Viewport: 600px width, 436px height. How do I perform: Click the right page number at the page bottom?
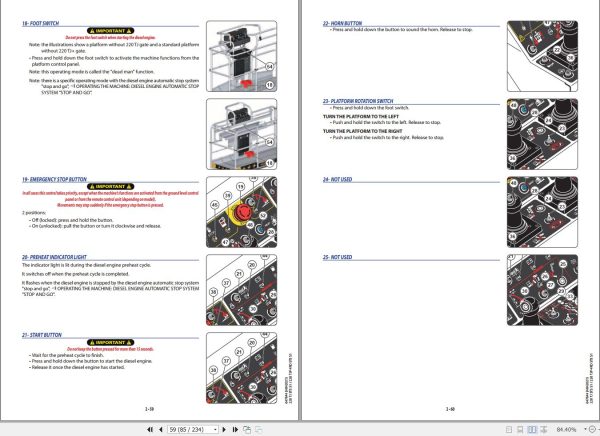[450, 409]
